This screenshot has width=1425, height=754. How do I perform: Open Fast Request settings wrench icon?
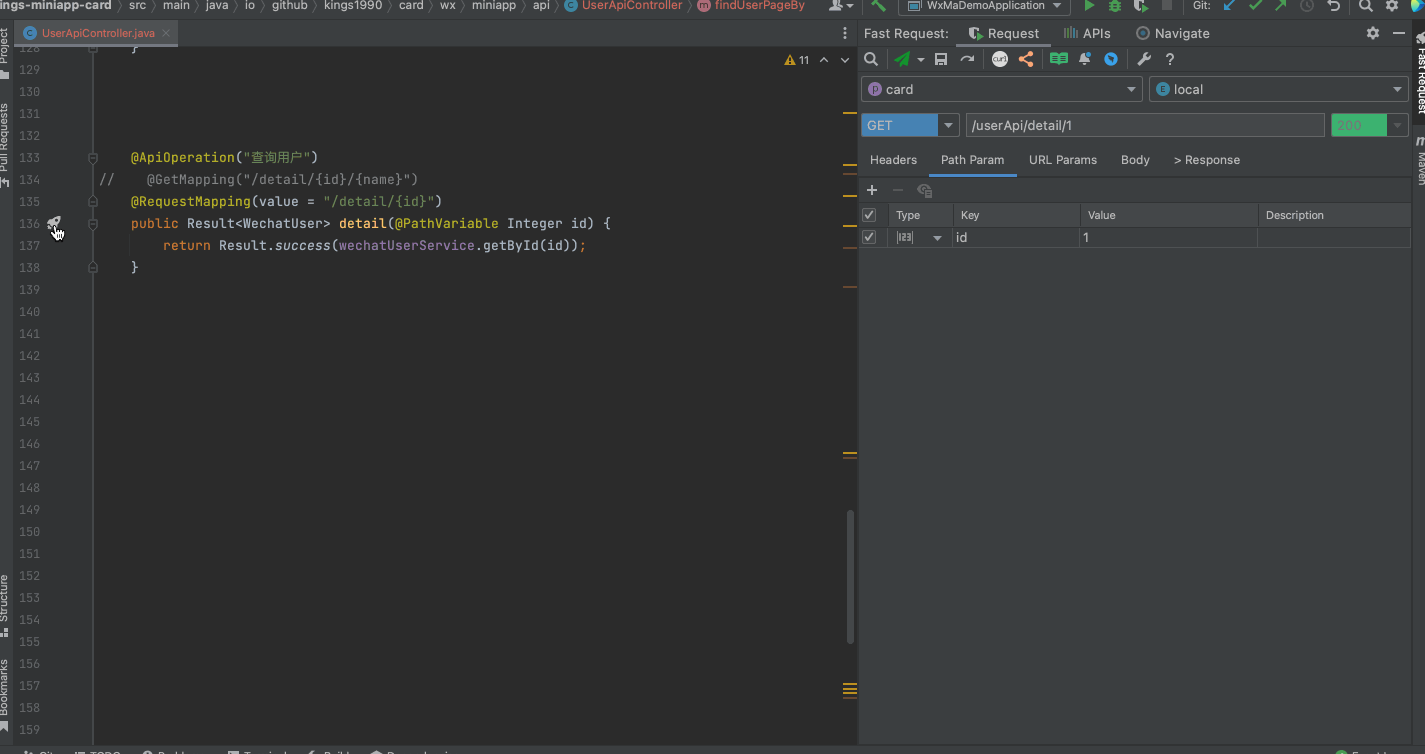point(1145,60)
